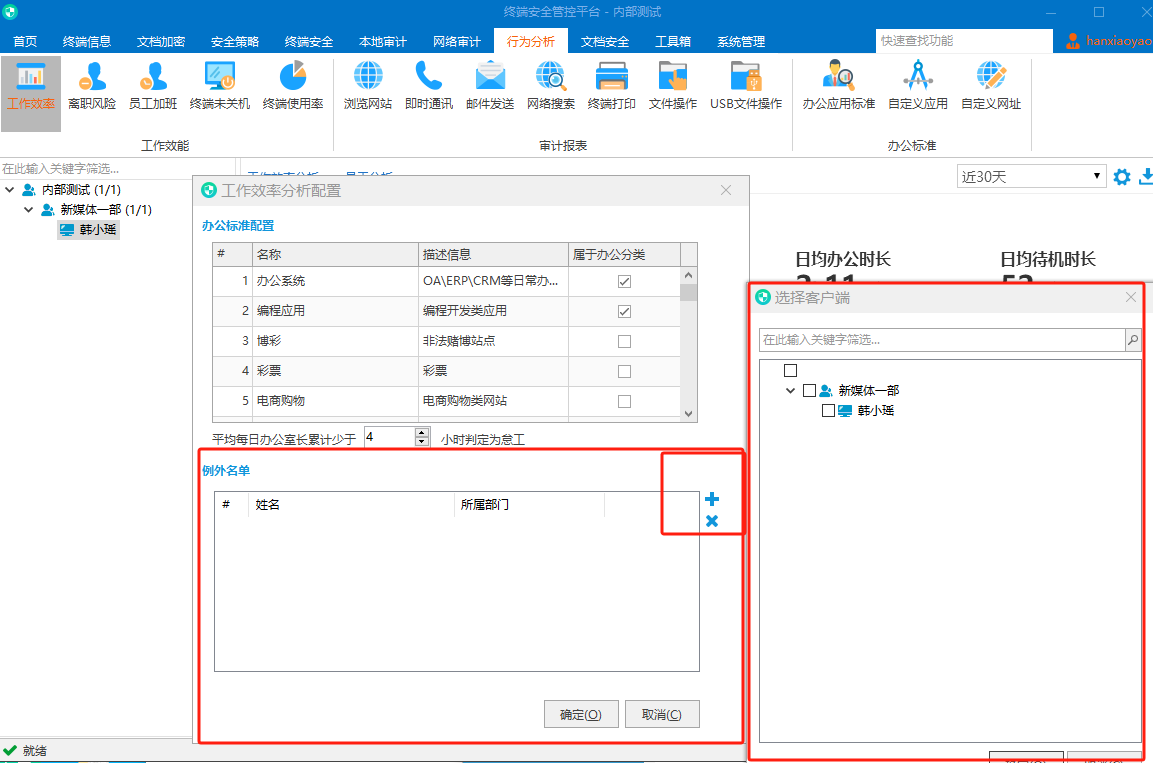The width and height of the screenshot is (1153, 763).
Task: Check the 彩票 office category checkbox
Action: pos(624,371)
